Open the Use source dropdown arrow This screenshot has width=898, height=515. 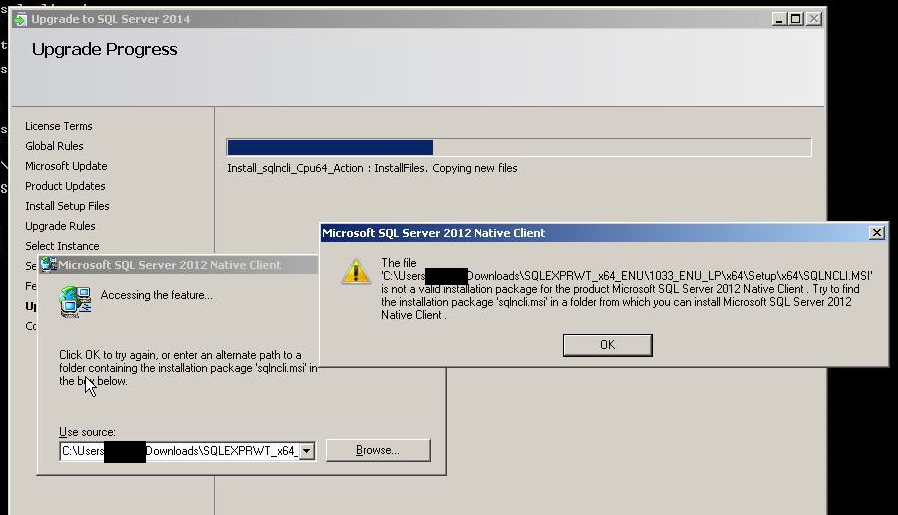[307, 451]
